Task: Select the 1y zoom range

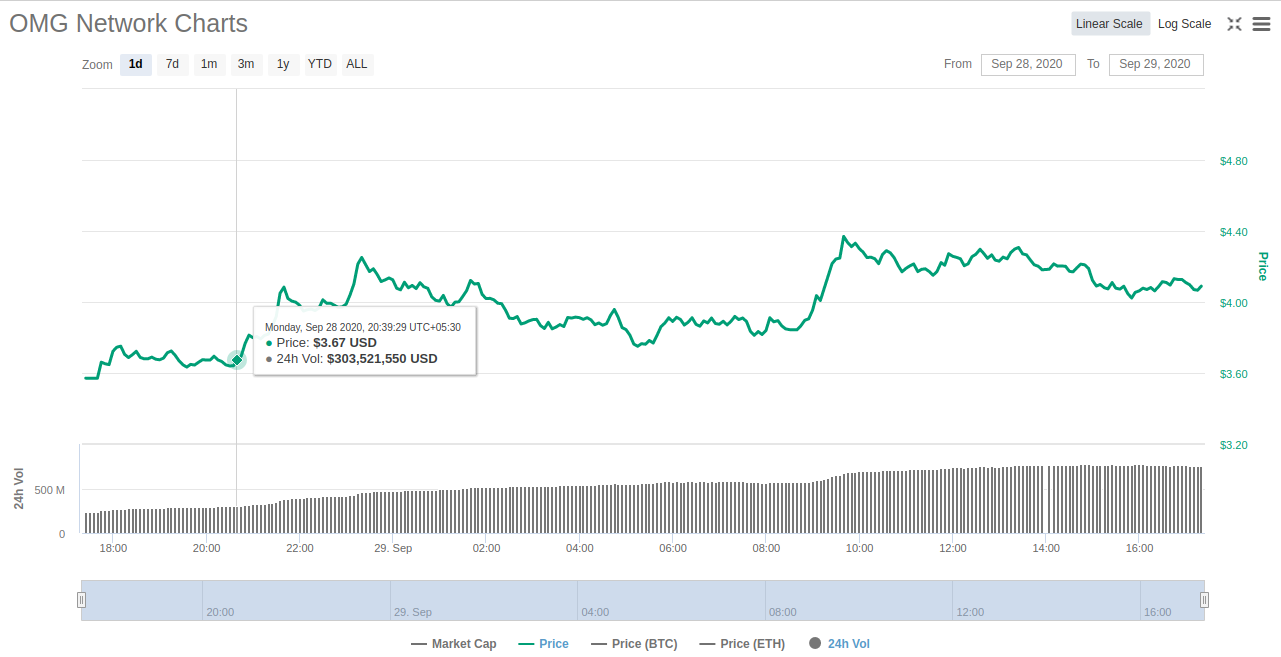Action: (x=283, y=64)
